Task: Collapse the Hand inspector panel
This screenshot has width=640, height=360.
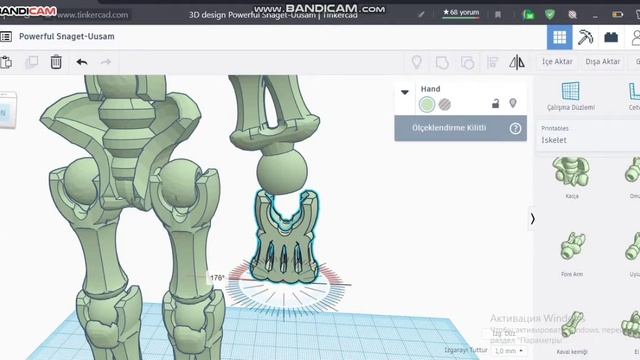Action: (405, 92)
